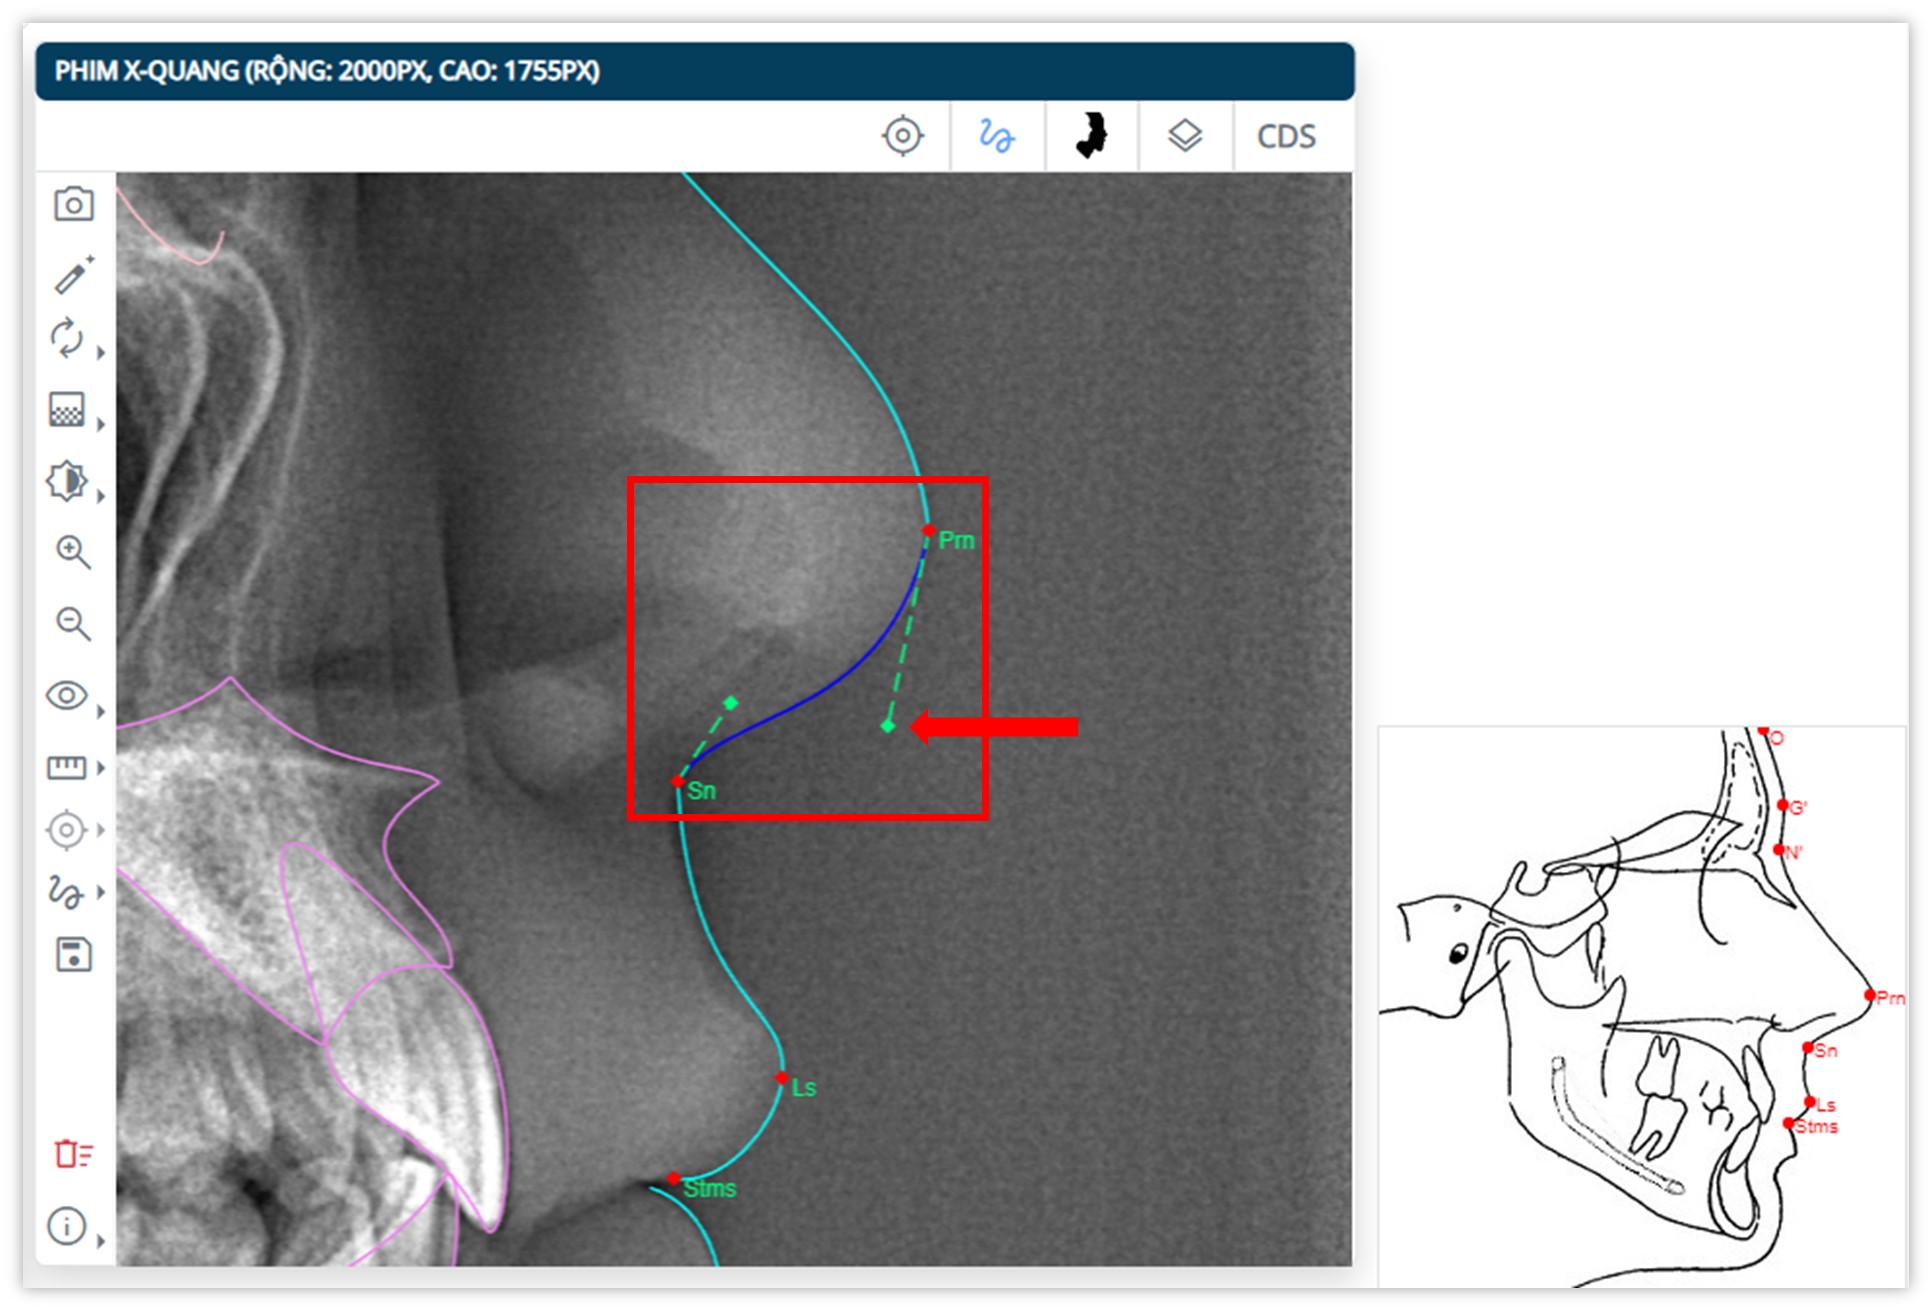Select the top toolbar landmark target tab
The image size is (1932, 1311).
tap(903, 136)
